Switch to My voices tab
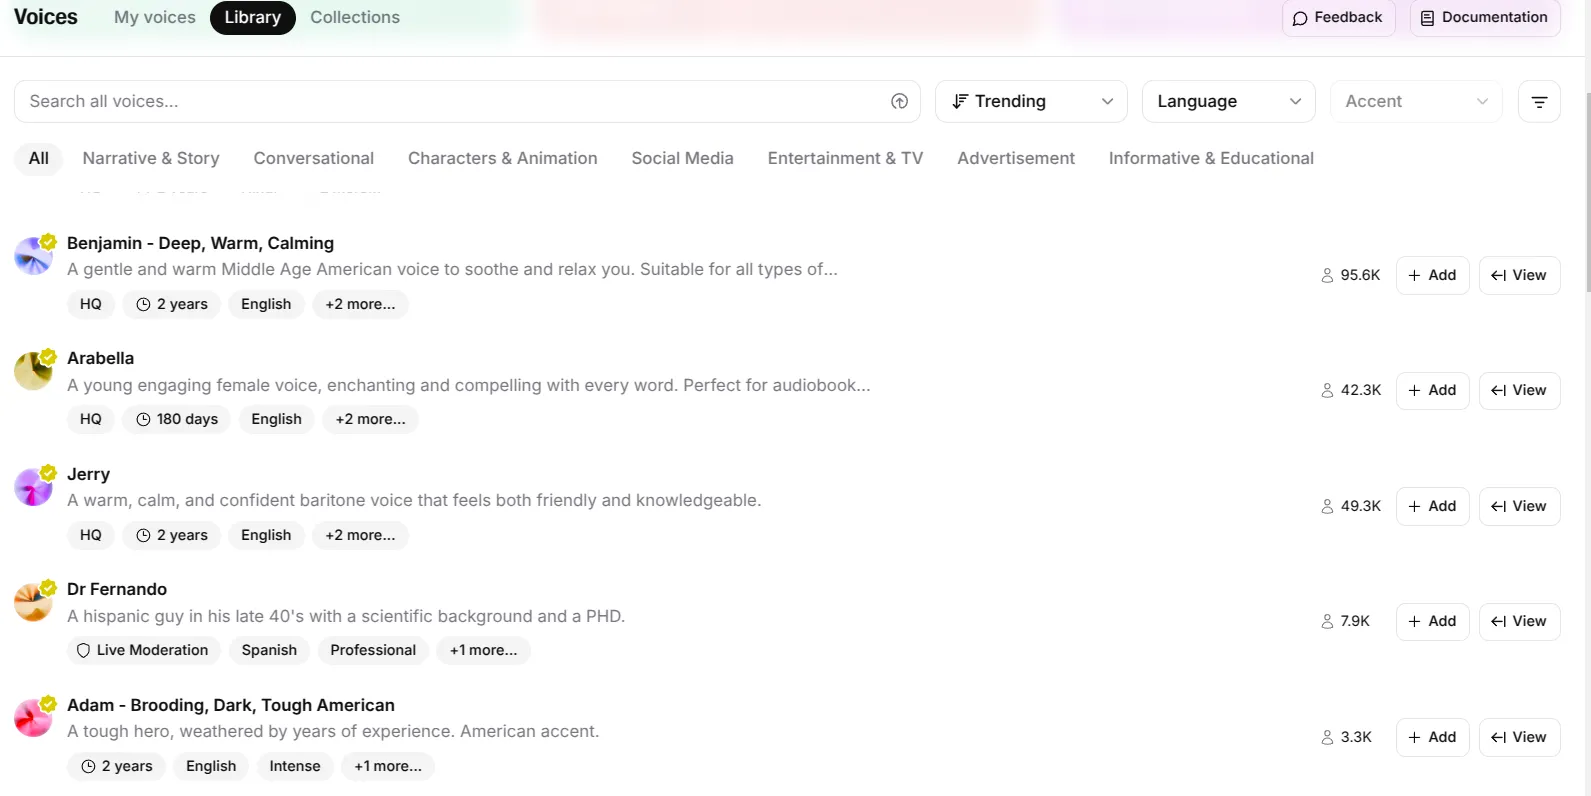This screenshot has width=1591, height=796. coord(155,17)
